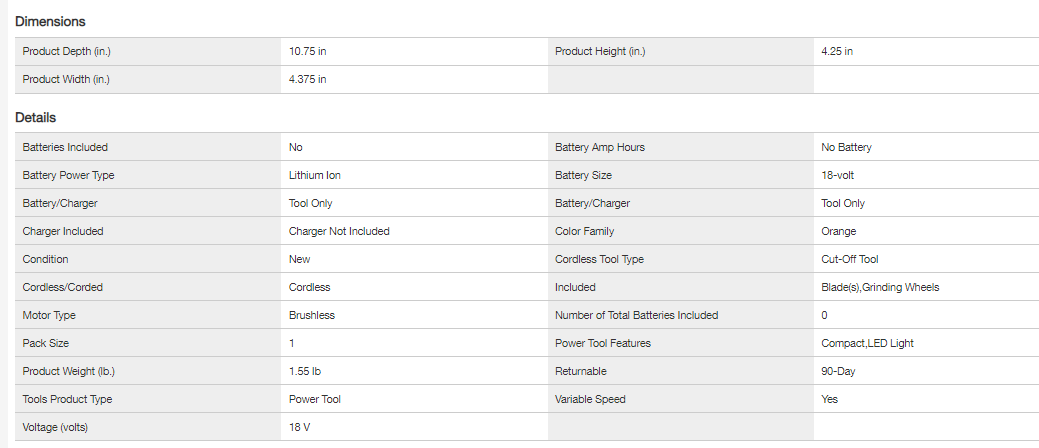Click the Details section heading

(x=35, y=117)
